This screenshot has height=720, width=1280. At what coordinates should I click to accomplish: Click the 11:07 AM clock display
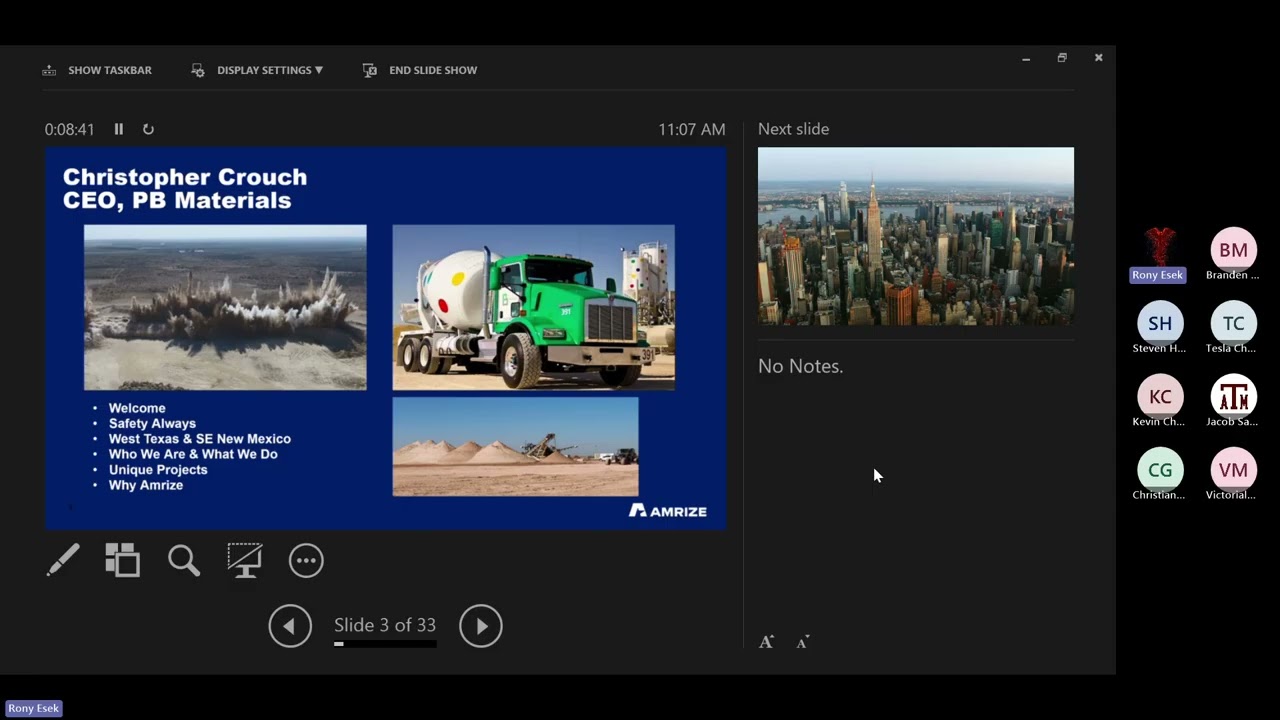[x=692, y=129]
